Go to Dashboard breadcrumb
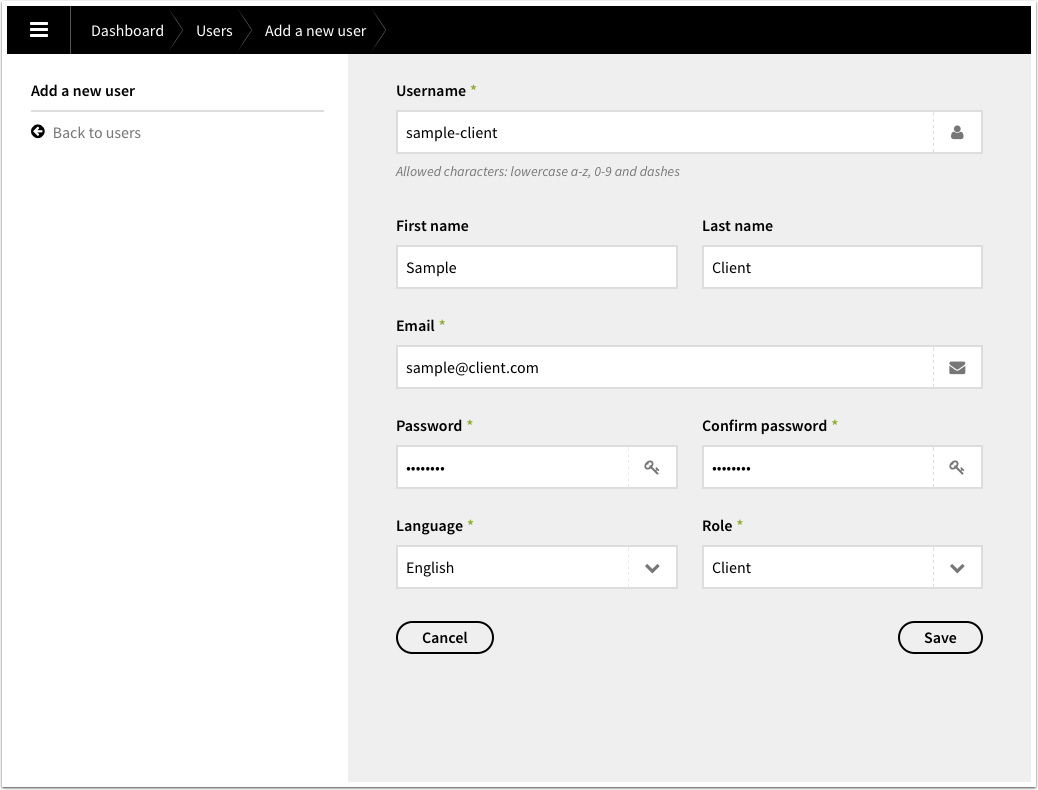Image resolution: width=1038 pixels, height=790 pixels. pos(127,30)
